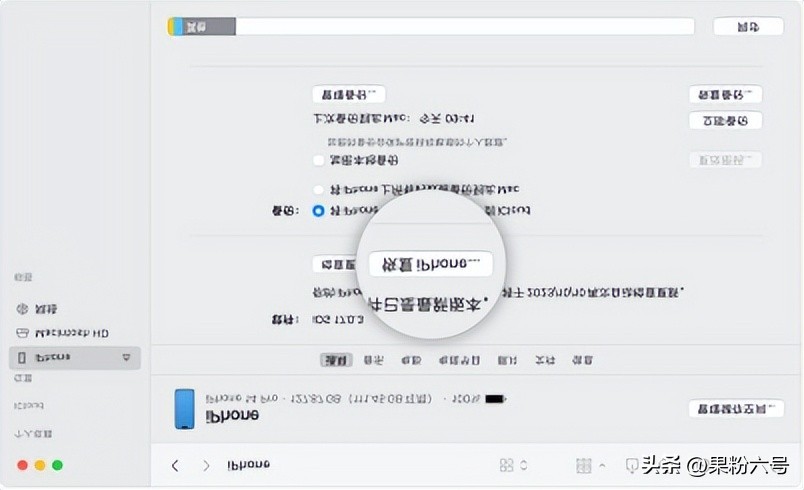The height and width of the screenshot is (490, 804).
Task: Click the selected blue backup radio button
Action: pyautogui.click(x=318, y=211)
